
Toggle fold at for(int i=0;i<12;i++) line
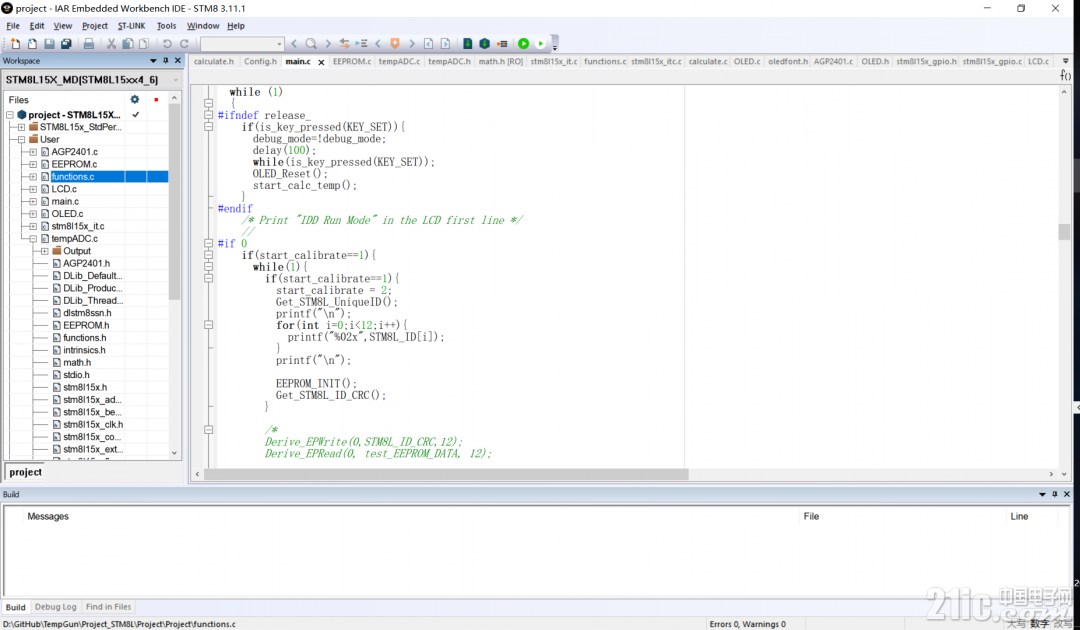click(208, 324)
